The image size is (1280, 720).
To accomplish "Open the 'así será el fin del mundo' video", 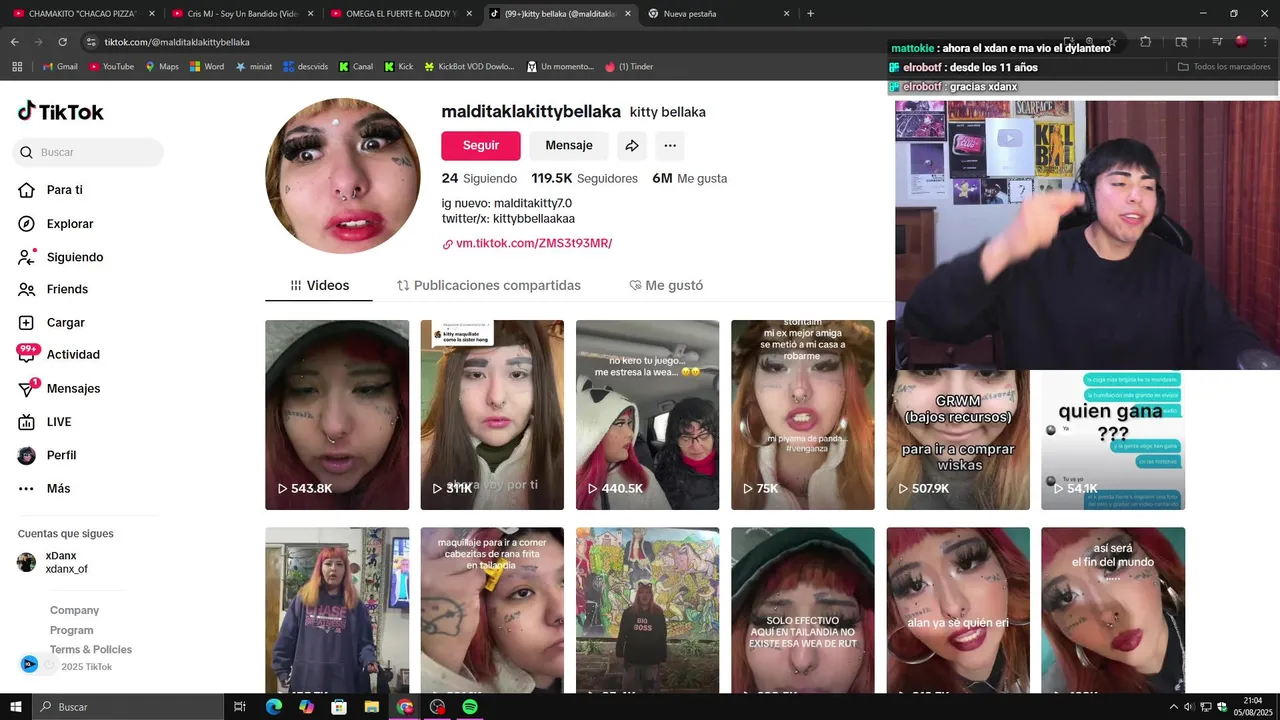I will (x=1113, y=610).
